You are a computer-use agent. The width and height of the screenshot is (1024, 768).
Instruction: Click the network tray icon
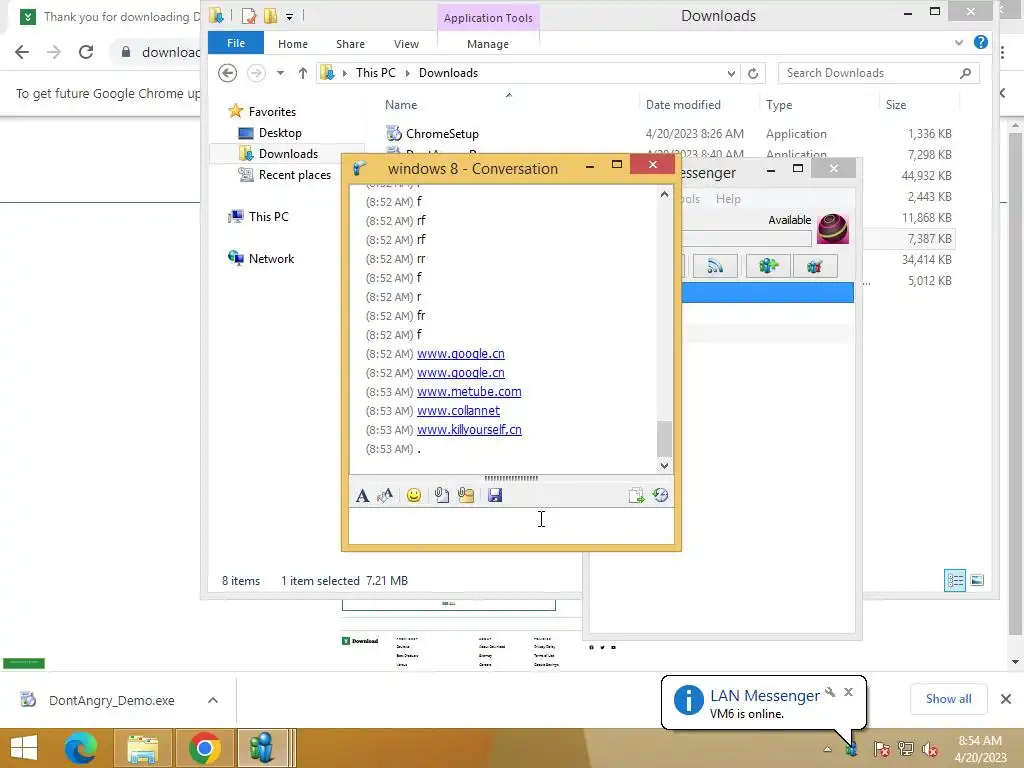click(906, 749)
